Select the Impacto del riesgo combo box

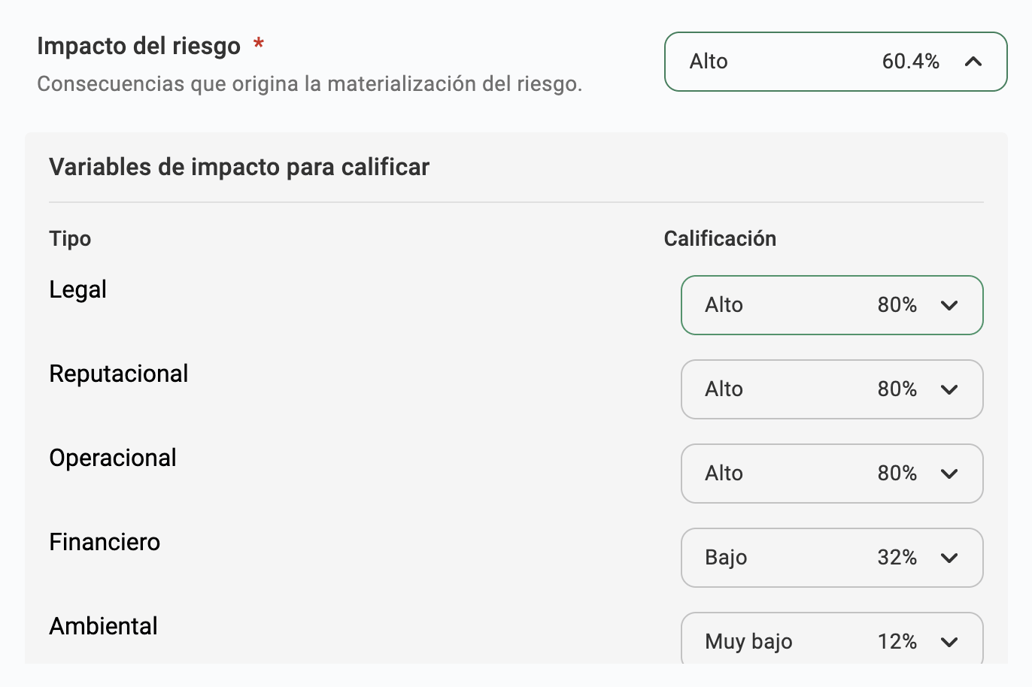pos(835,61)
